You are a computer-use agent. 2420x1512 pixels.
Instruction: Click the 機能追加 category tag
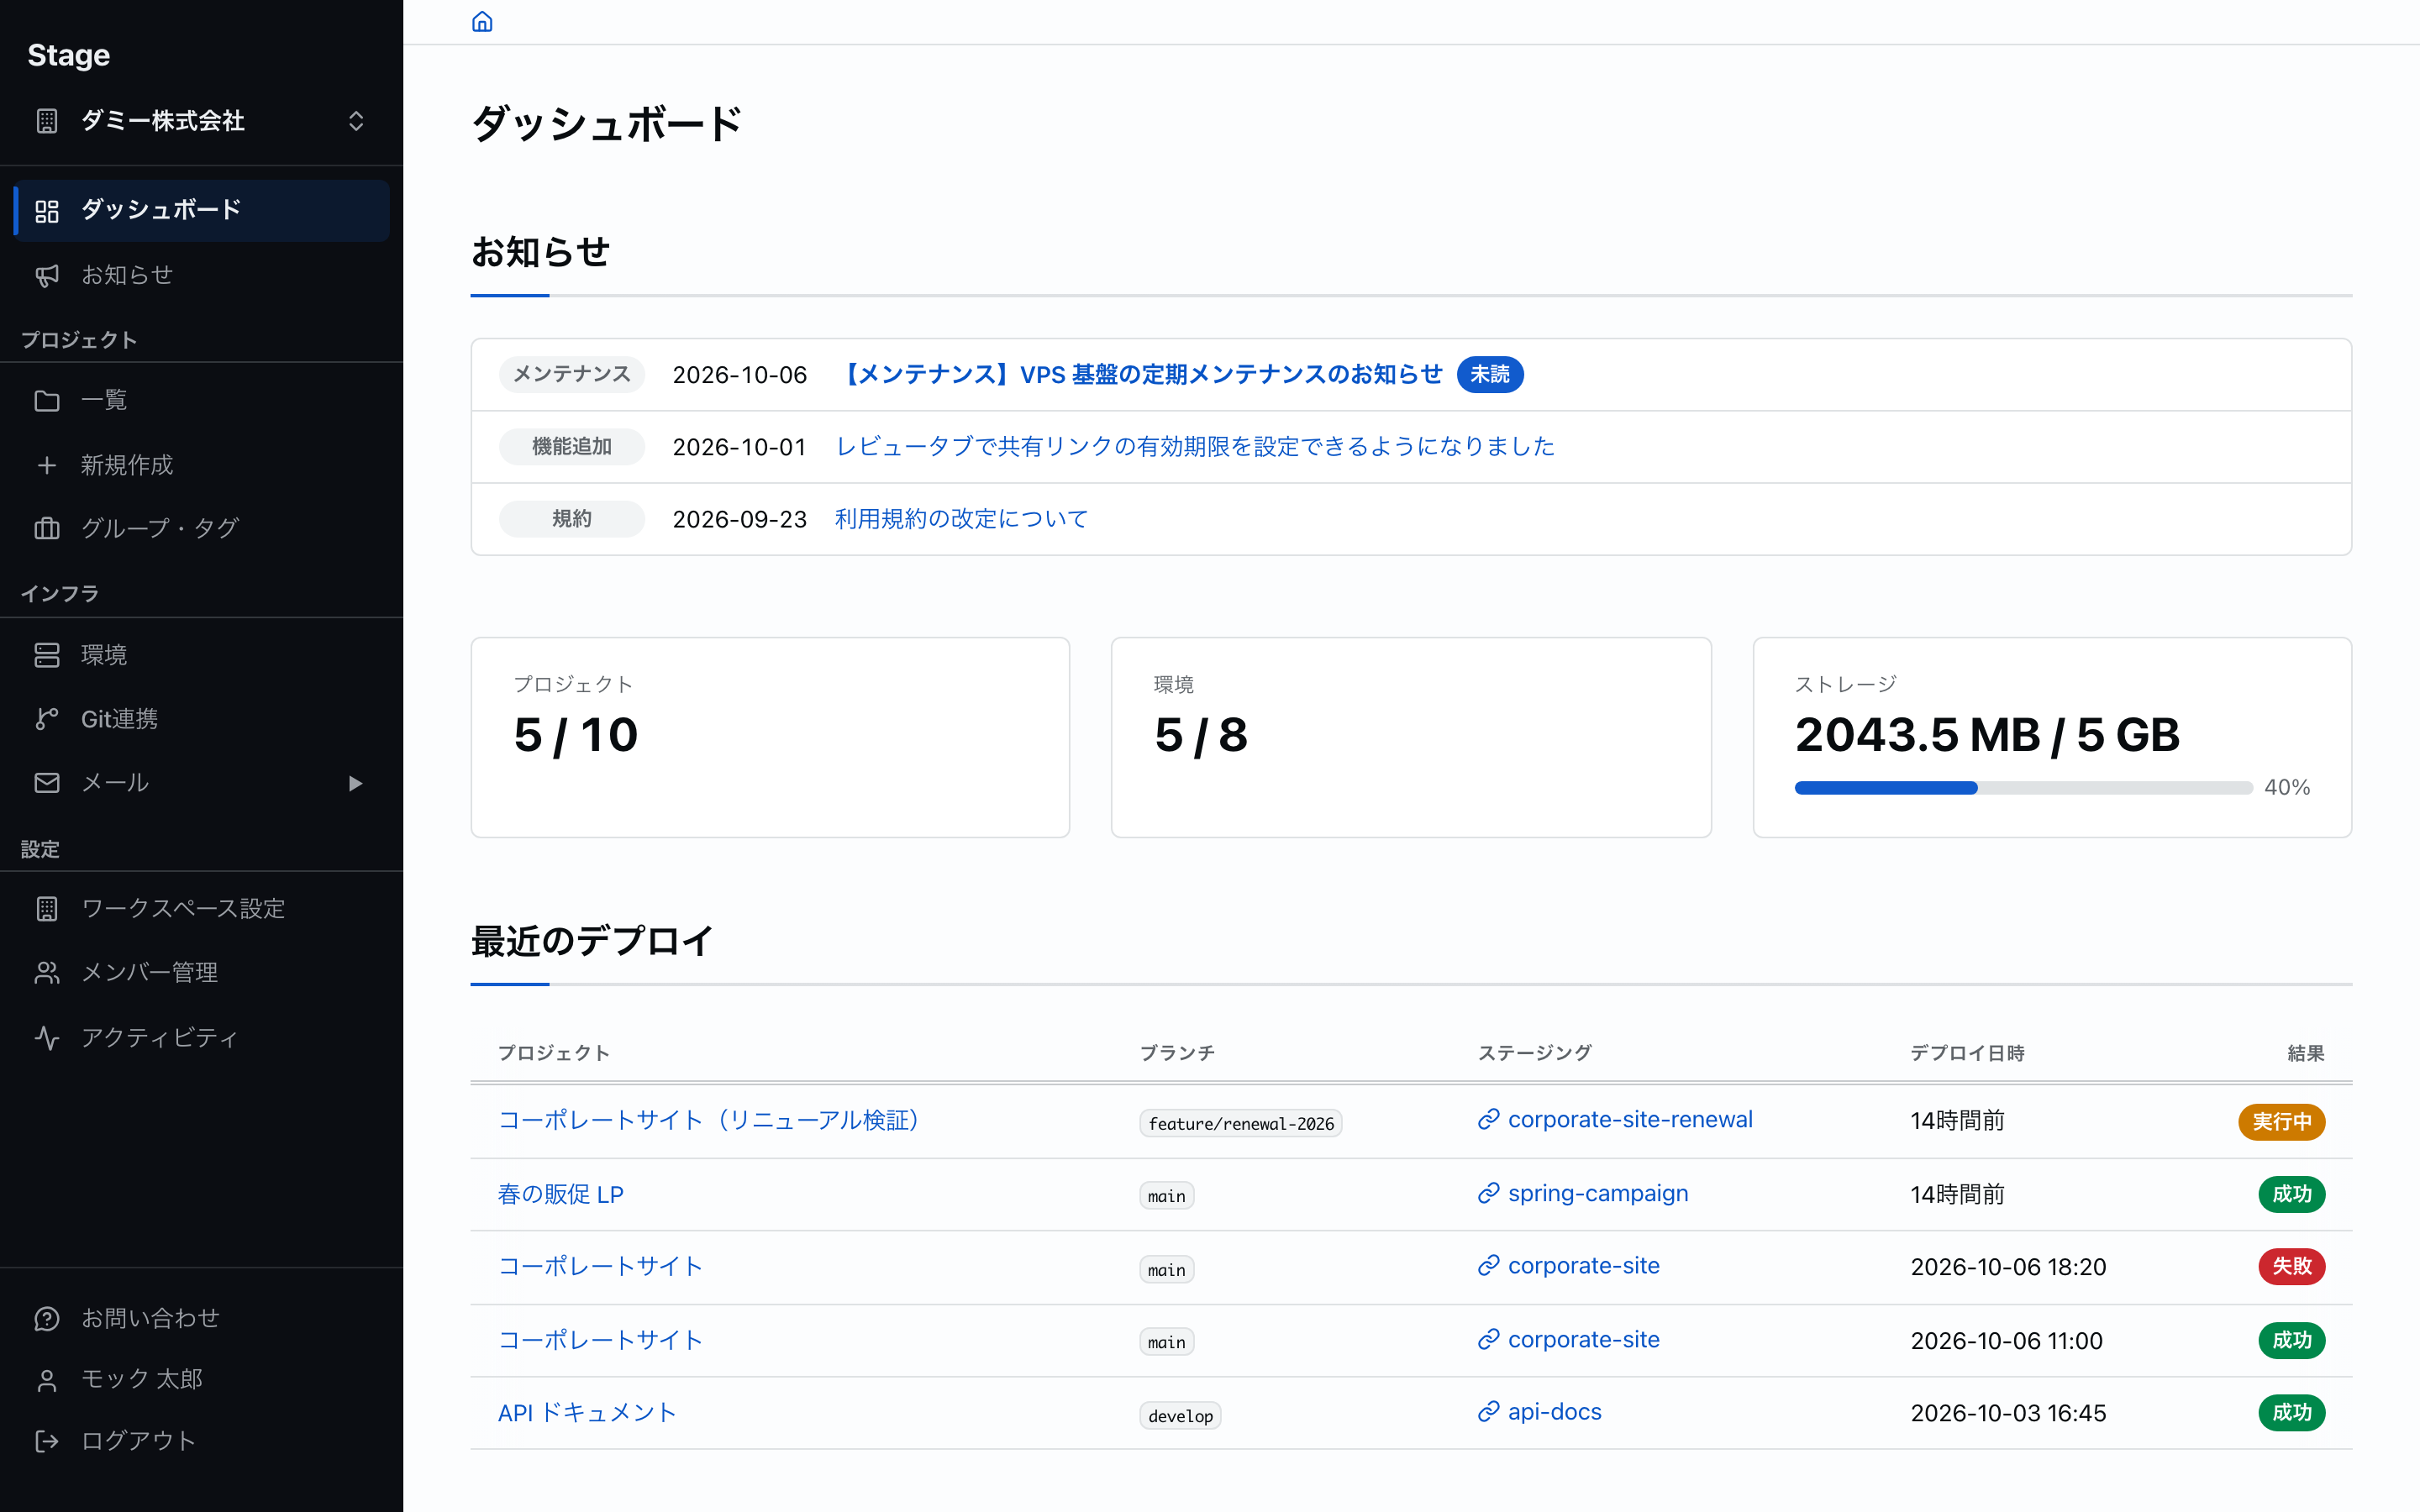tap(571, 447)
